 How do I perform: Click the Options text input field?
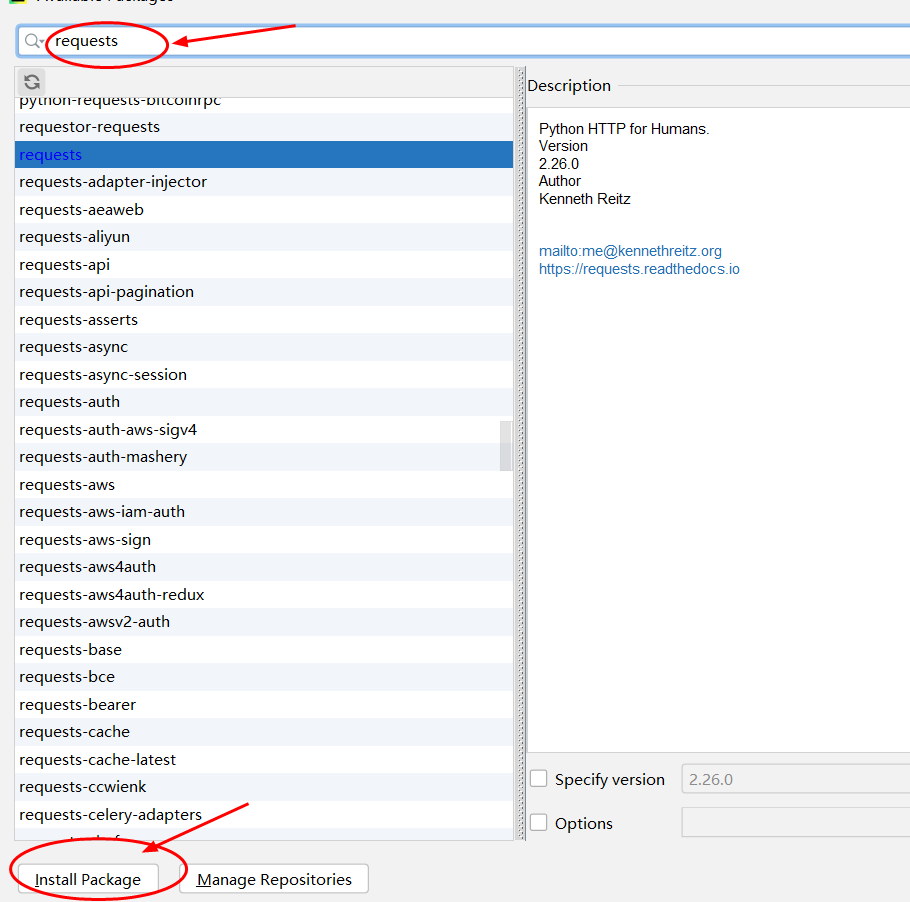point(796,822)
